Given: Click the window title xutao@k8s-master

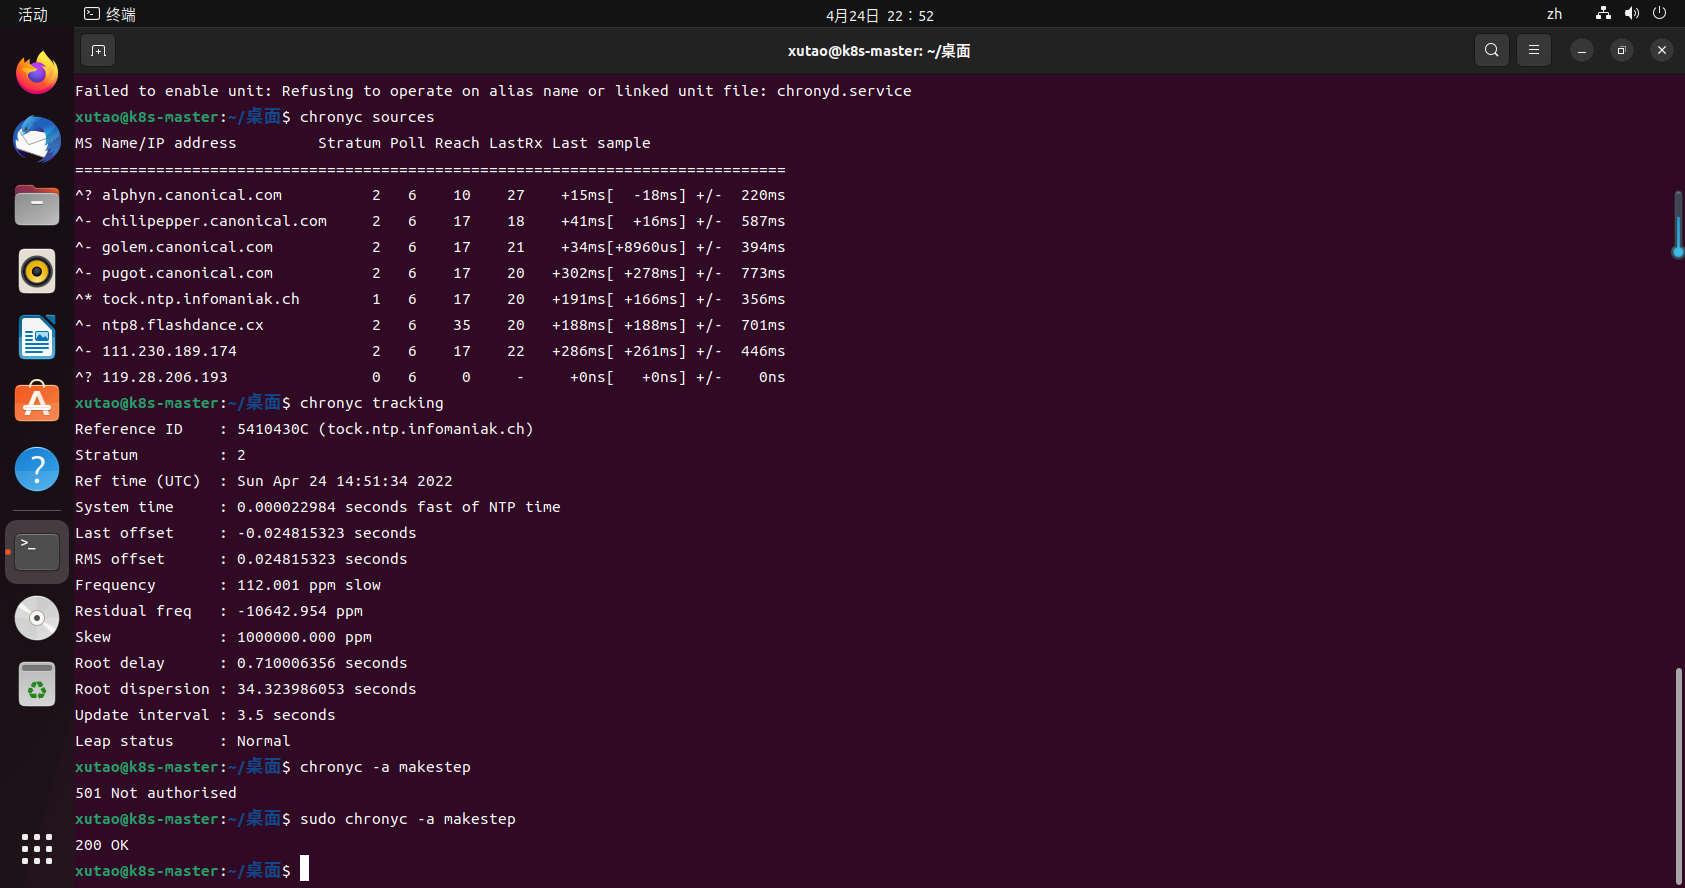Looking at the screenshot, I should [x=879, y=51].
